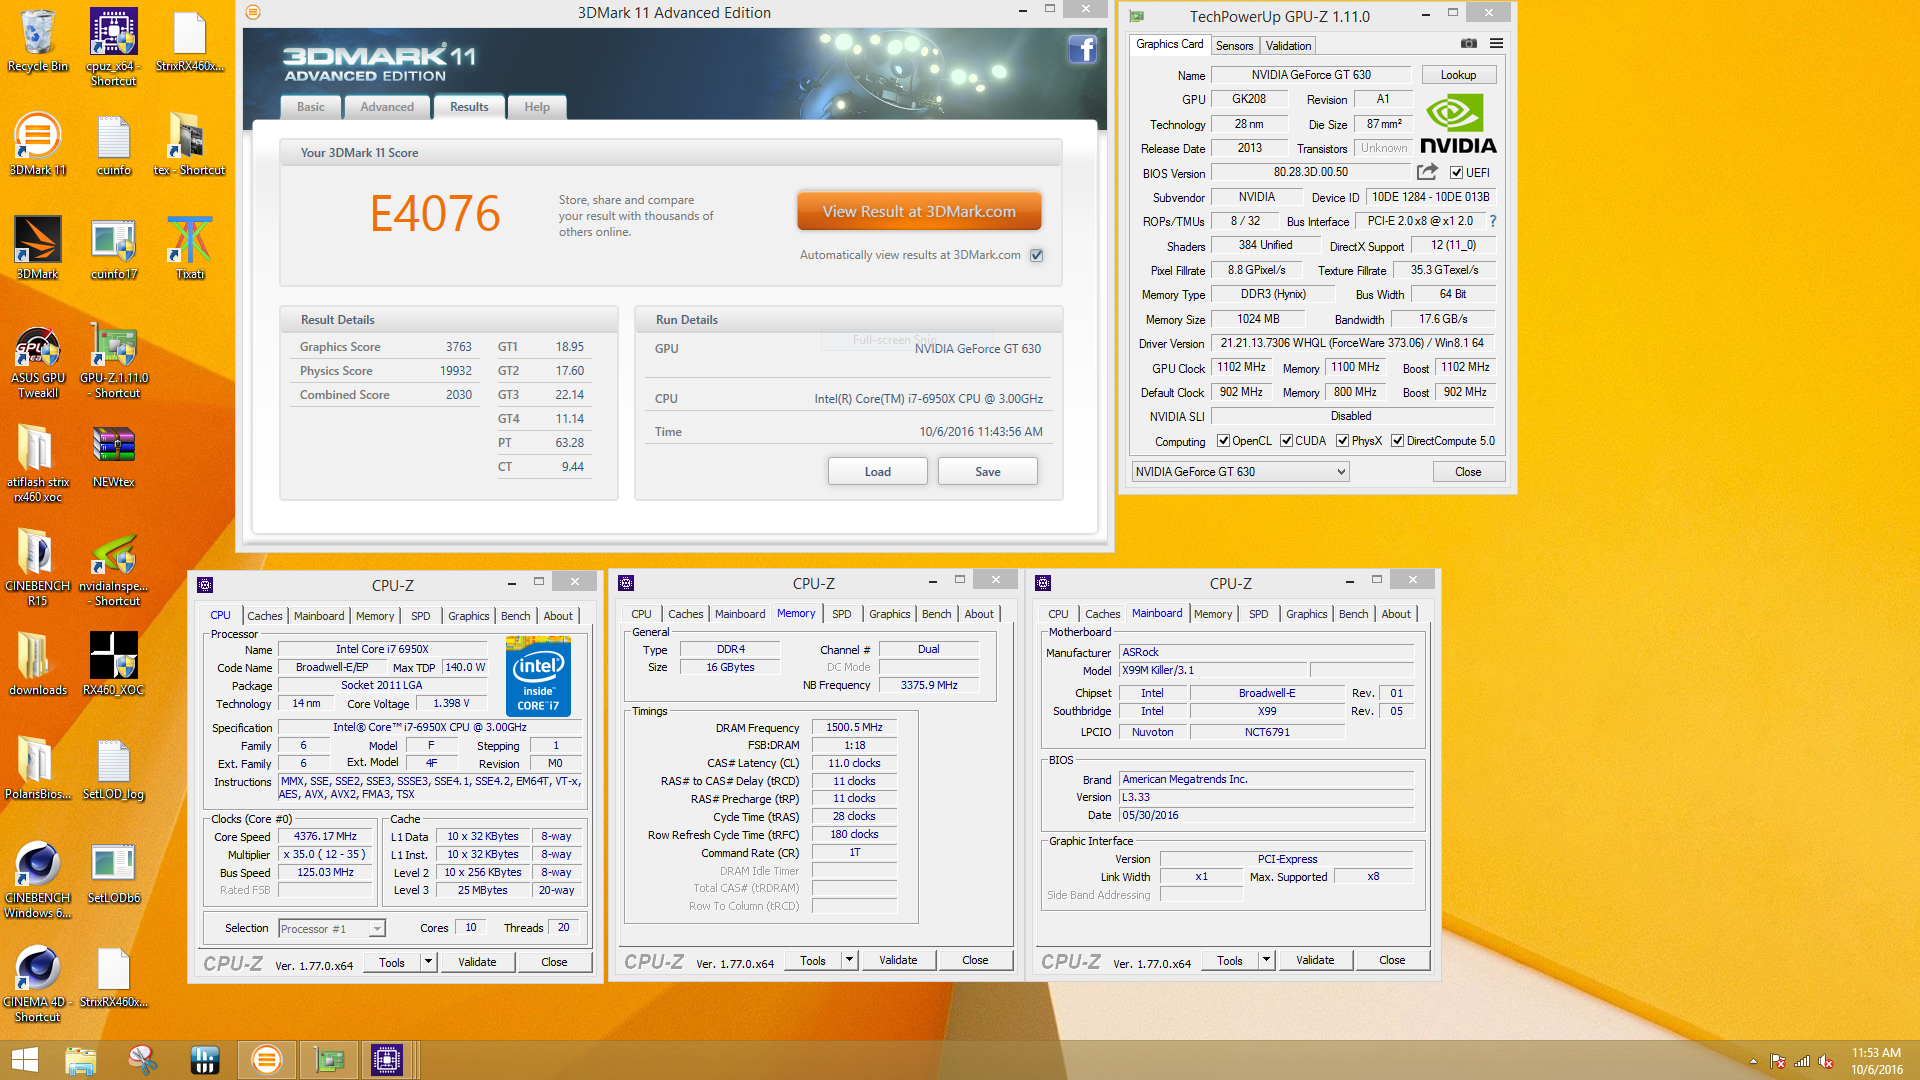The height and width of the screenshot is (1080, 1920).
Task: Open the SPD tab in the middle CPU-Z window
Action: click(x=842, y=614)
